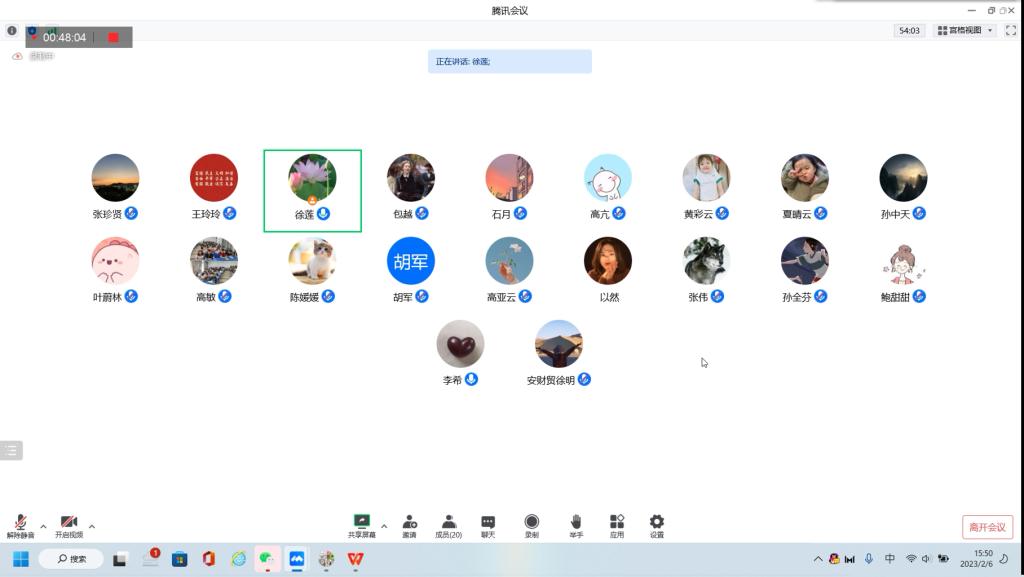Expand share screen options arrow
Viewport: 1024px width, 577px height.
pos(384,526)
